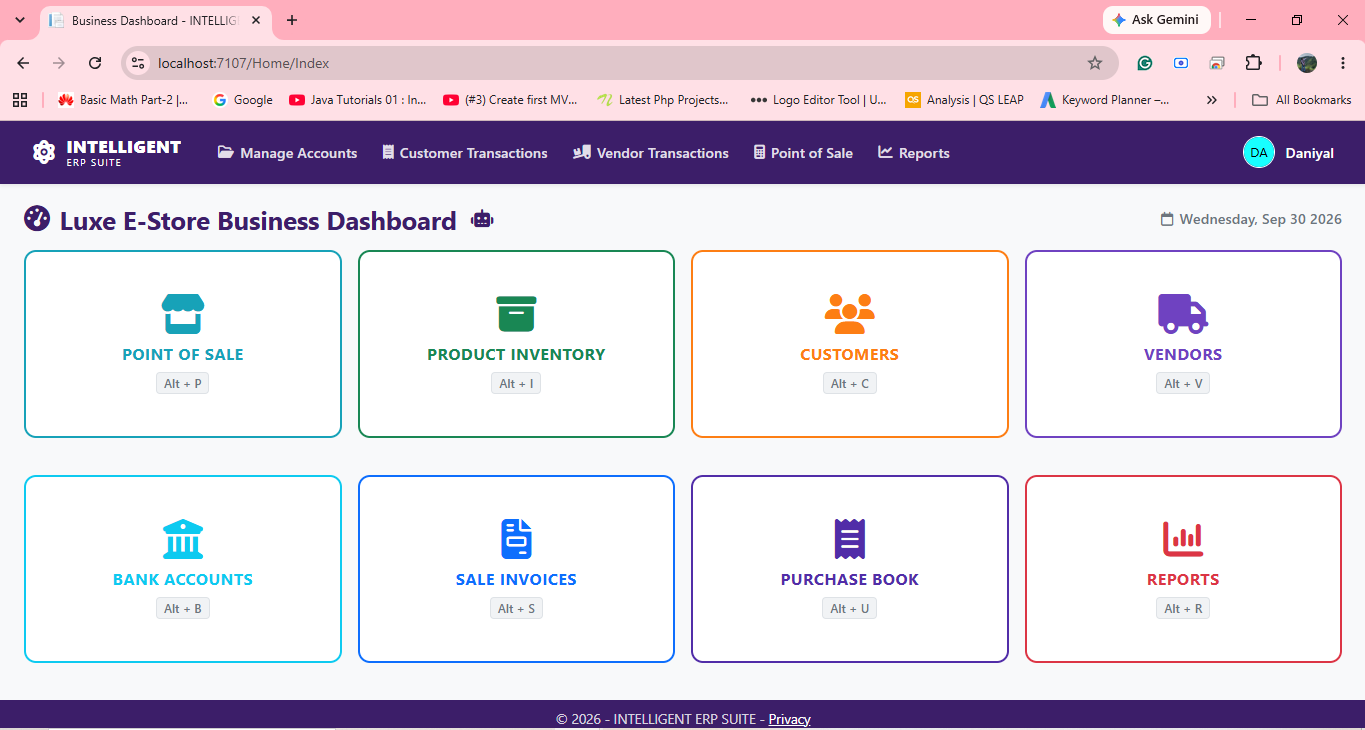
Task: Click the Alt + P shortcut badge
Action: click(183, 383)
